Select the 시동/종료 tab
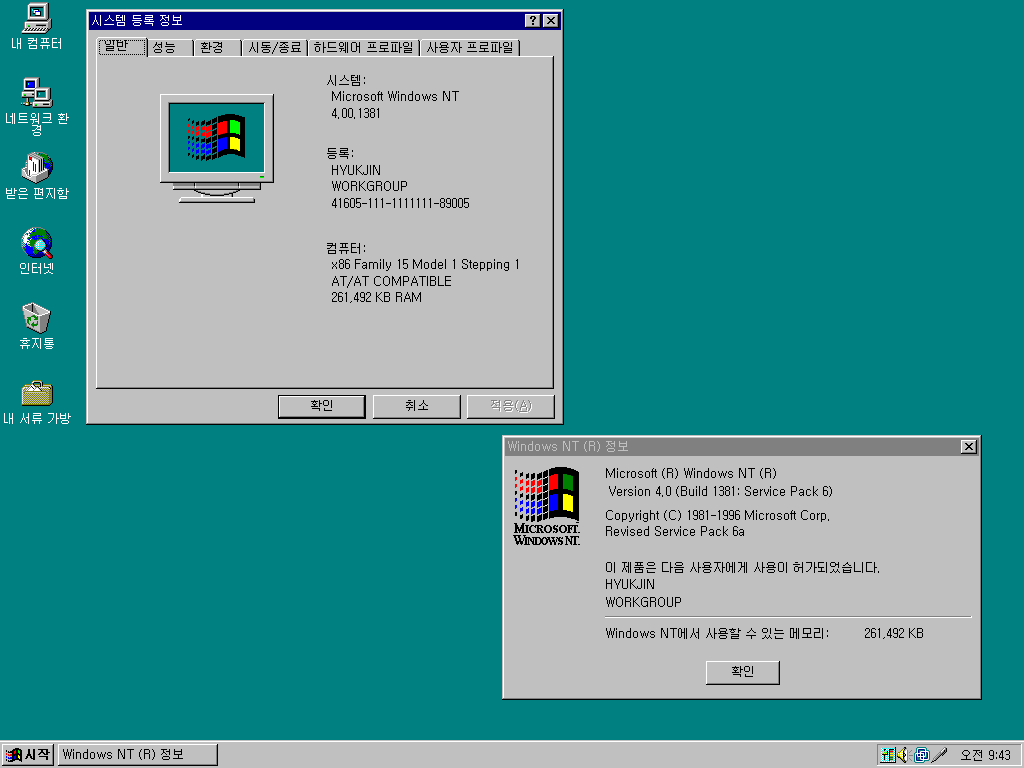The image size is (1024, 768). click(x=274, y=48)
